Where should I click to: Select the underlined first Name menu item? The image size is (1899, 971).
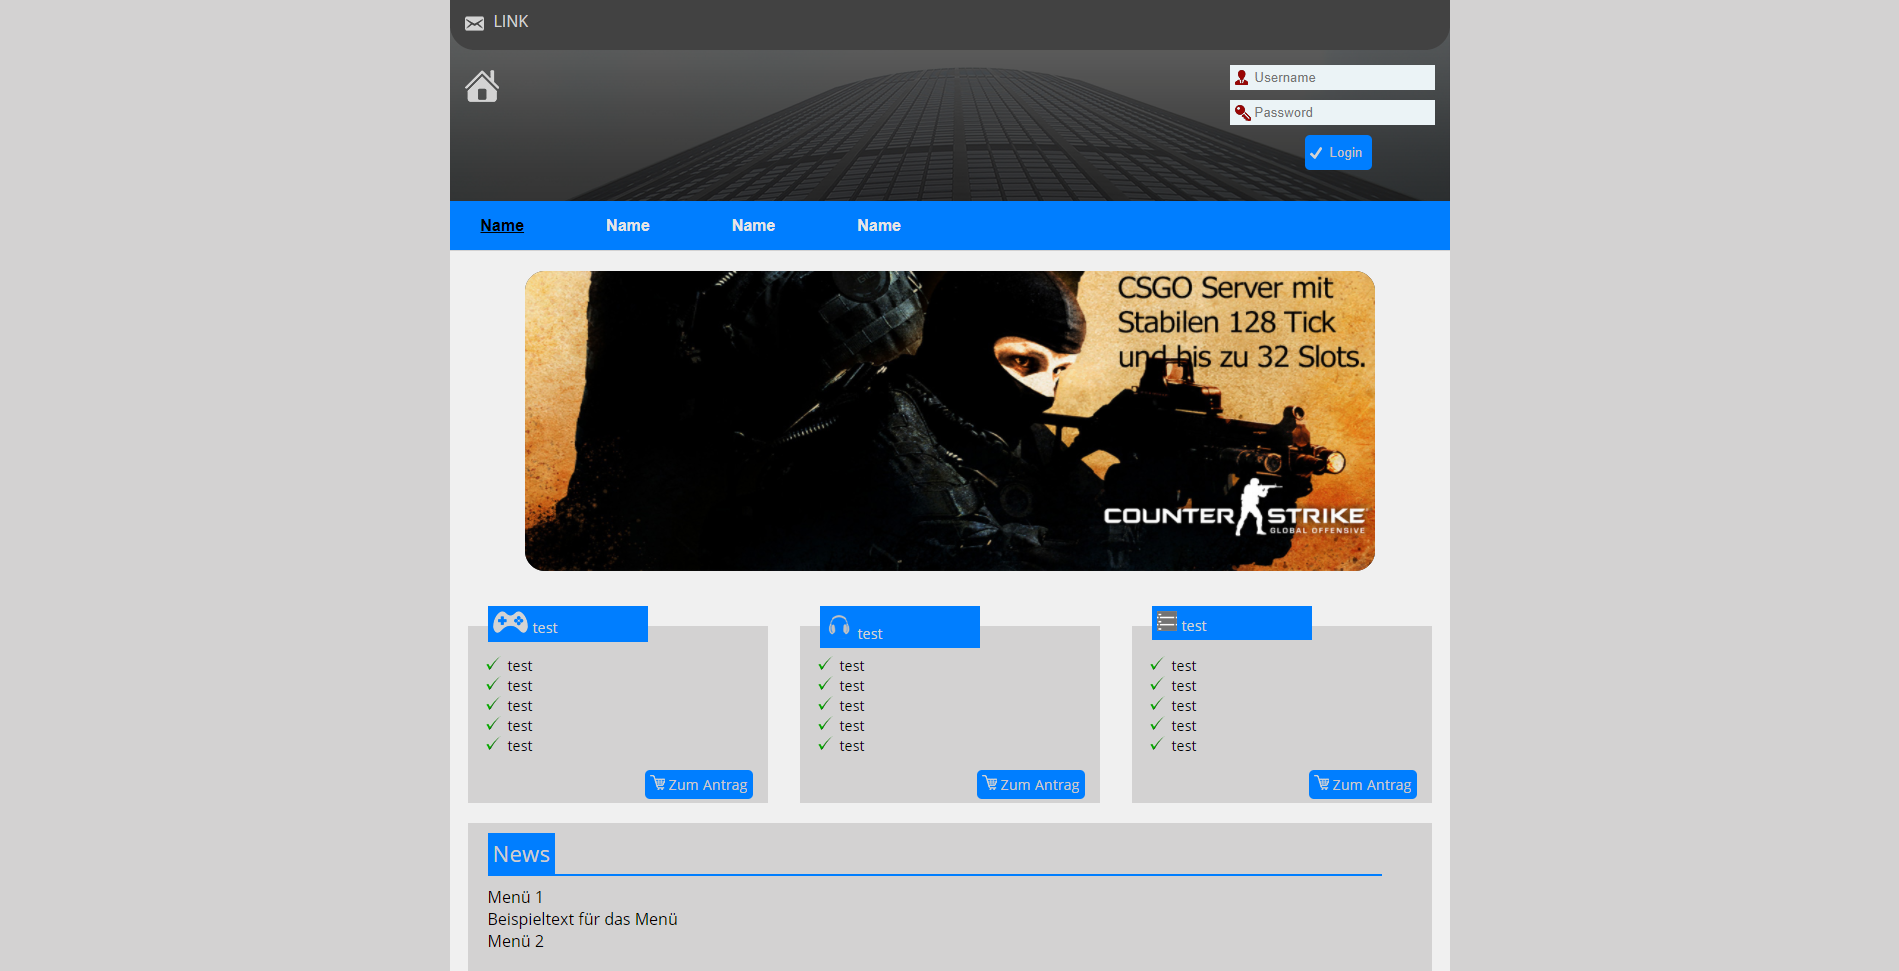(x=502, y=226)
